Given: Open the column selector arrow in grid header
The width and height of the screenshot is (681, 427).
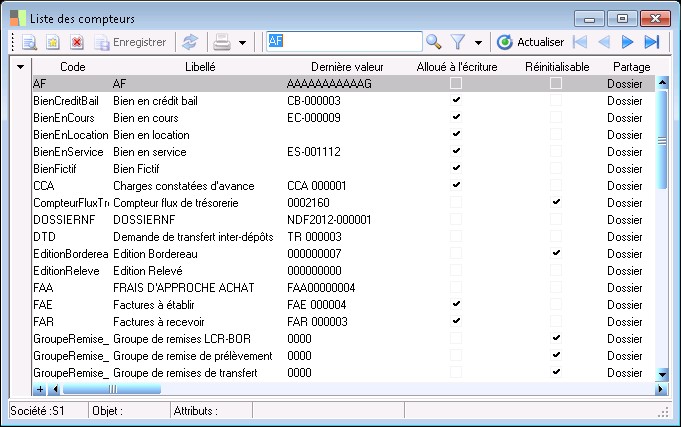Looking at the screenshot, I should [x=22, y=67].
